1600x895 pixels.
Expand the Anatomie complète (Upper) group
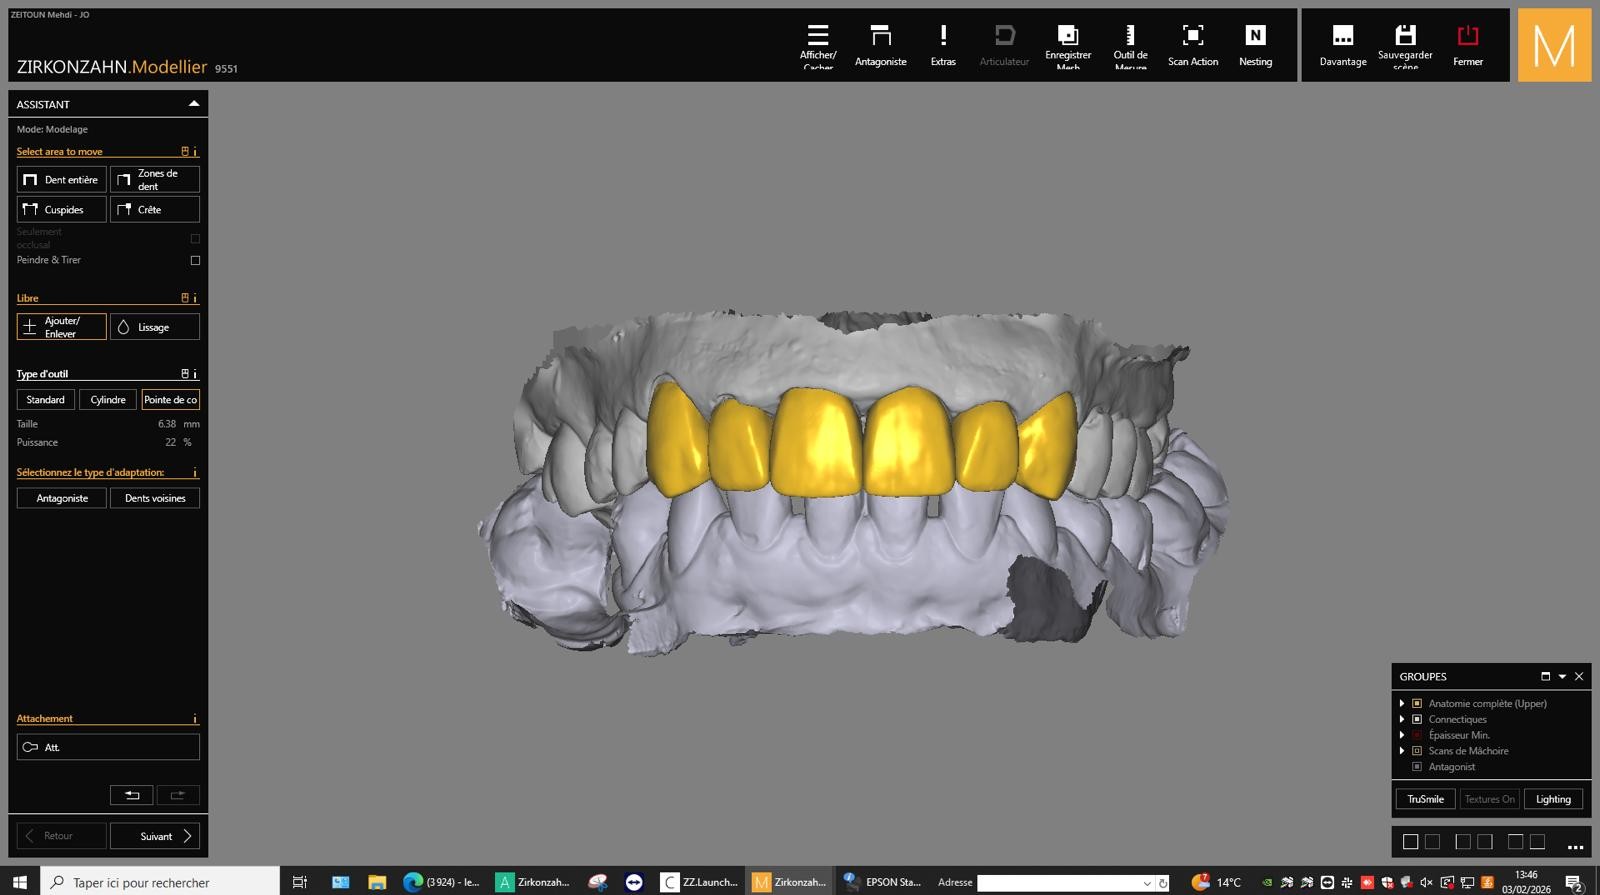tap(1402, 704)
